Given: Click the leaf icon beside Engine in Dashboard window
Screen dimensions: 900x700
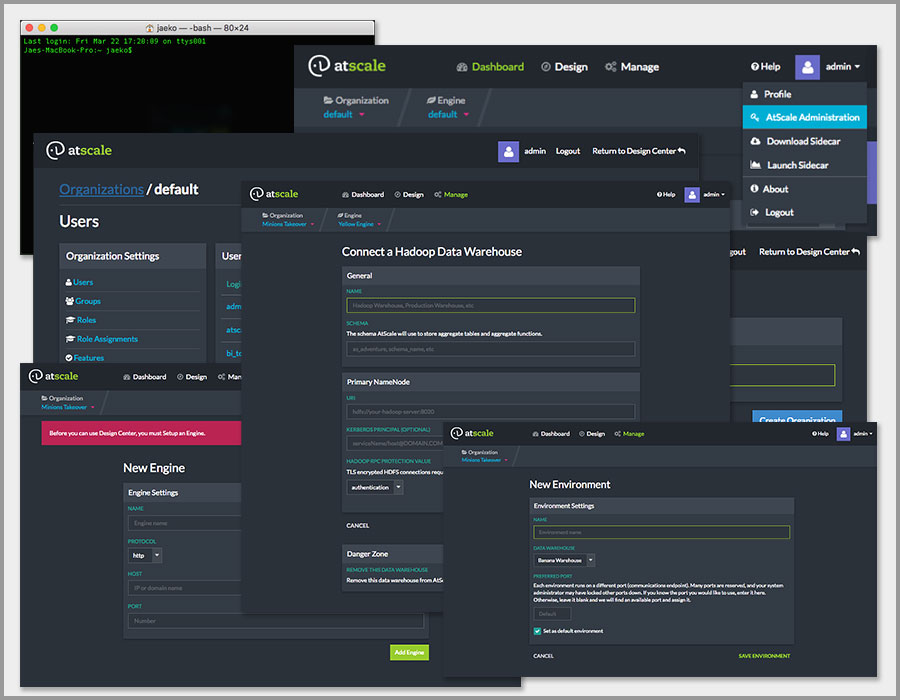Looking at the screenshot, I should [x=431, y=100].
